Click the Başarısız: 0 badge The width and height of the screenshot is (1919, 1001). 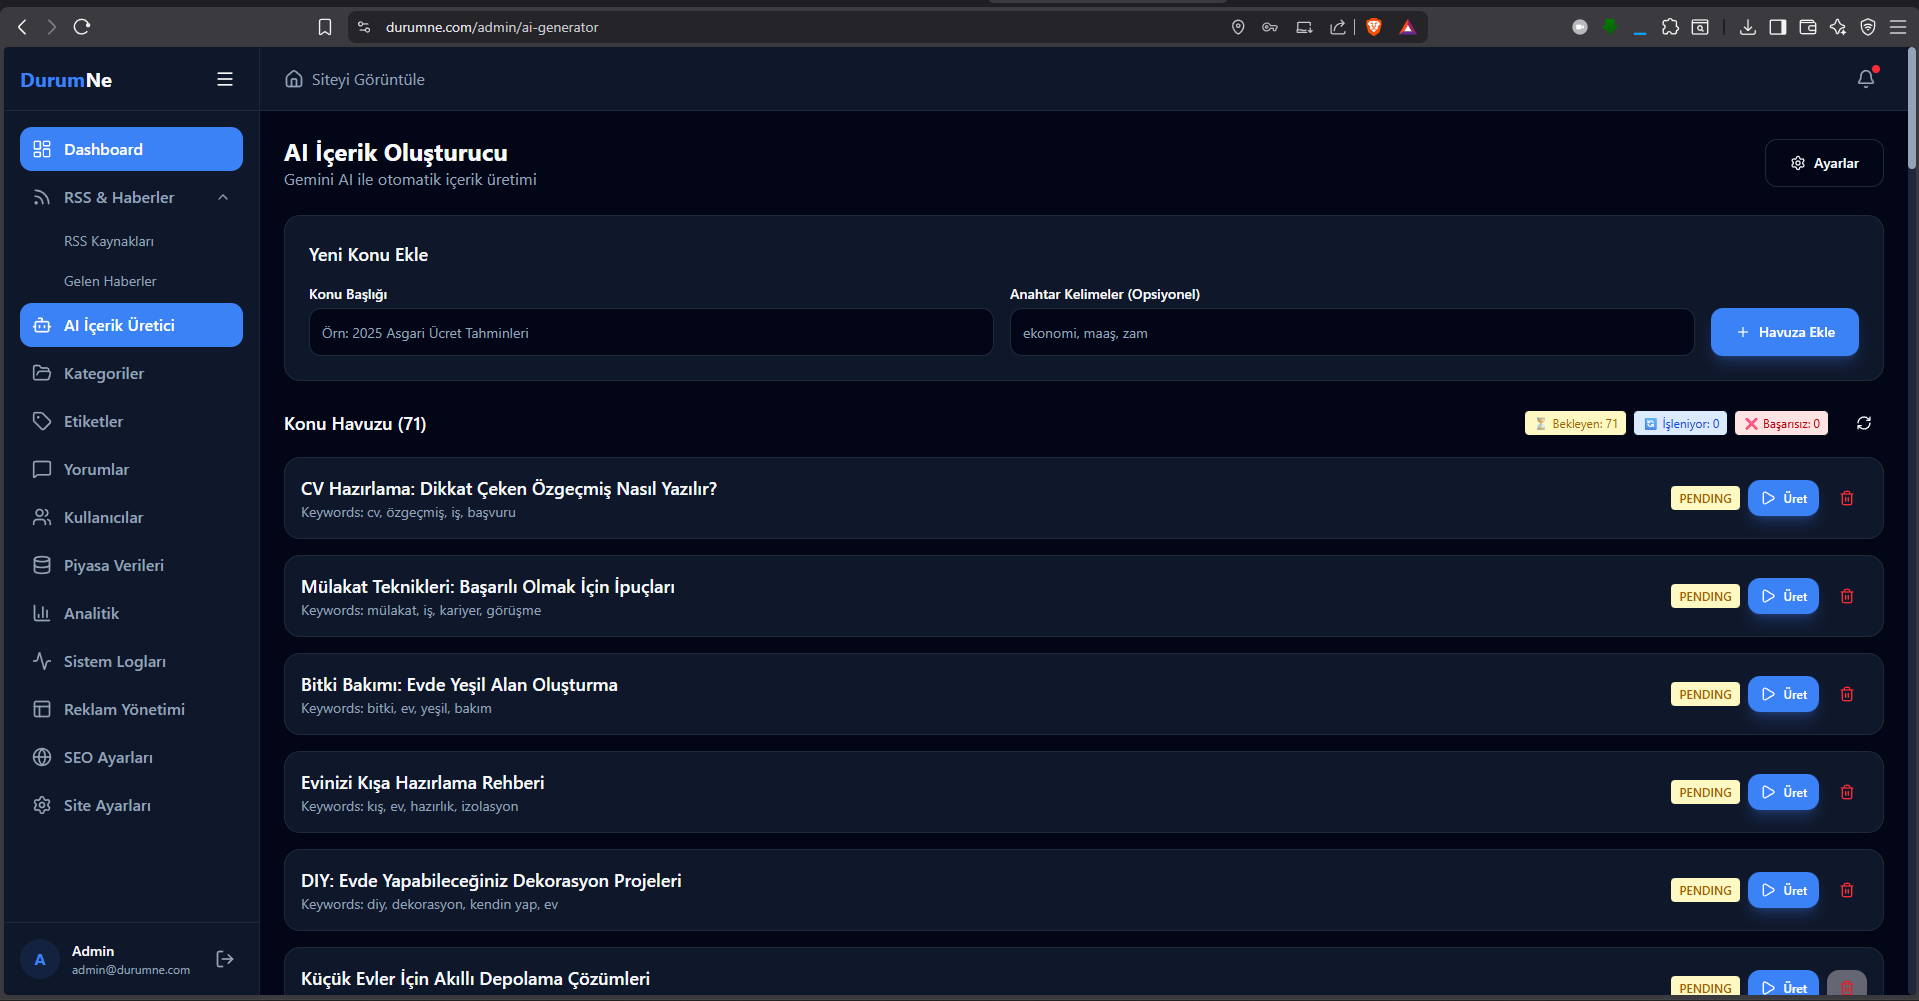1781,423
